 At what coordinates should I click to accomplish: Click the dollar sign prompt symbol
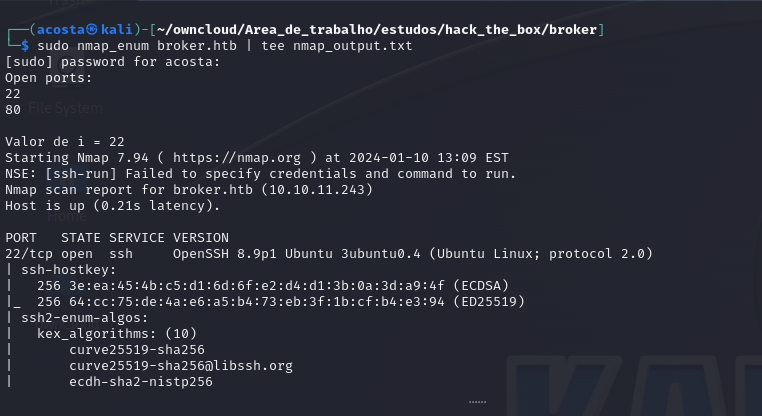coord(25,46)
